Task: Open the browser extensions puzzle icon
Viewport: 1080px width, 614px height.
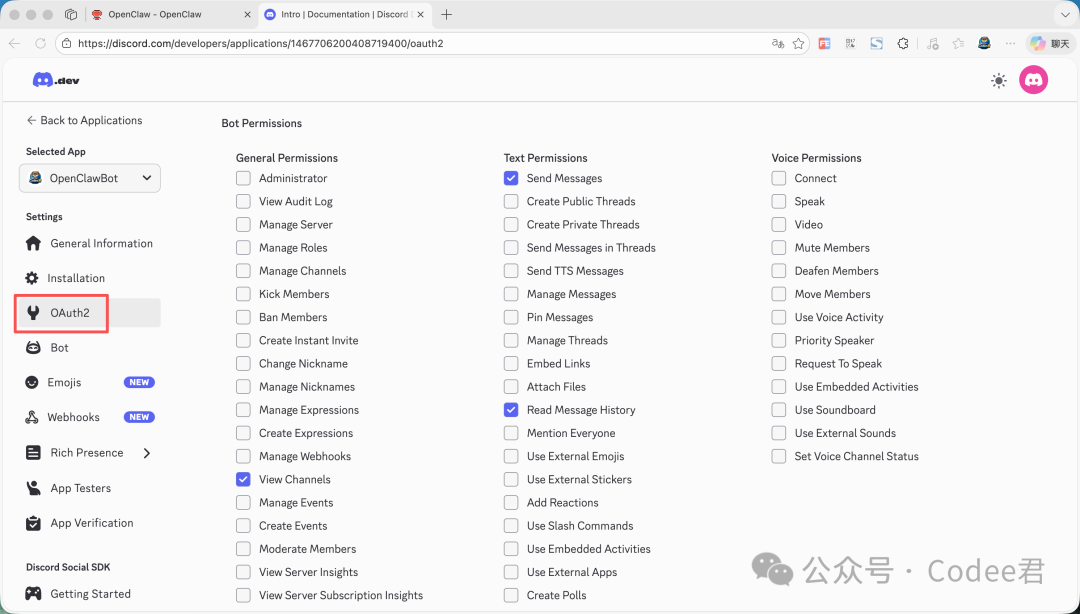Action: (903, 43)
